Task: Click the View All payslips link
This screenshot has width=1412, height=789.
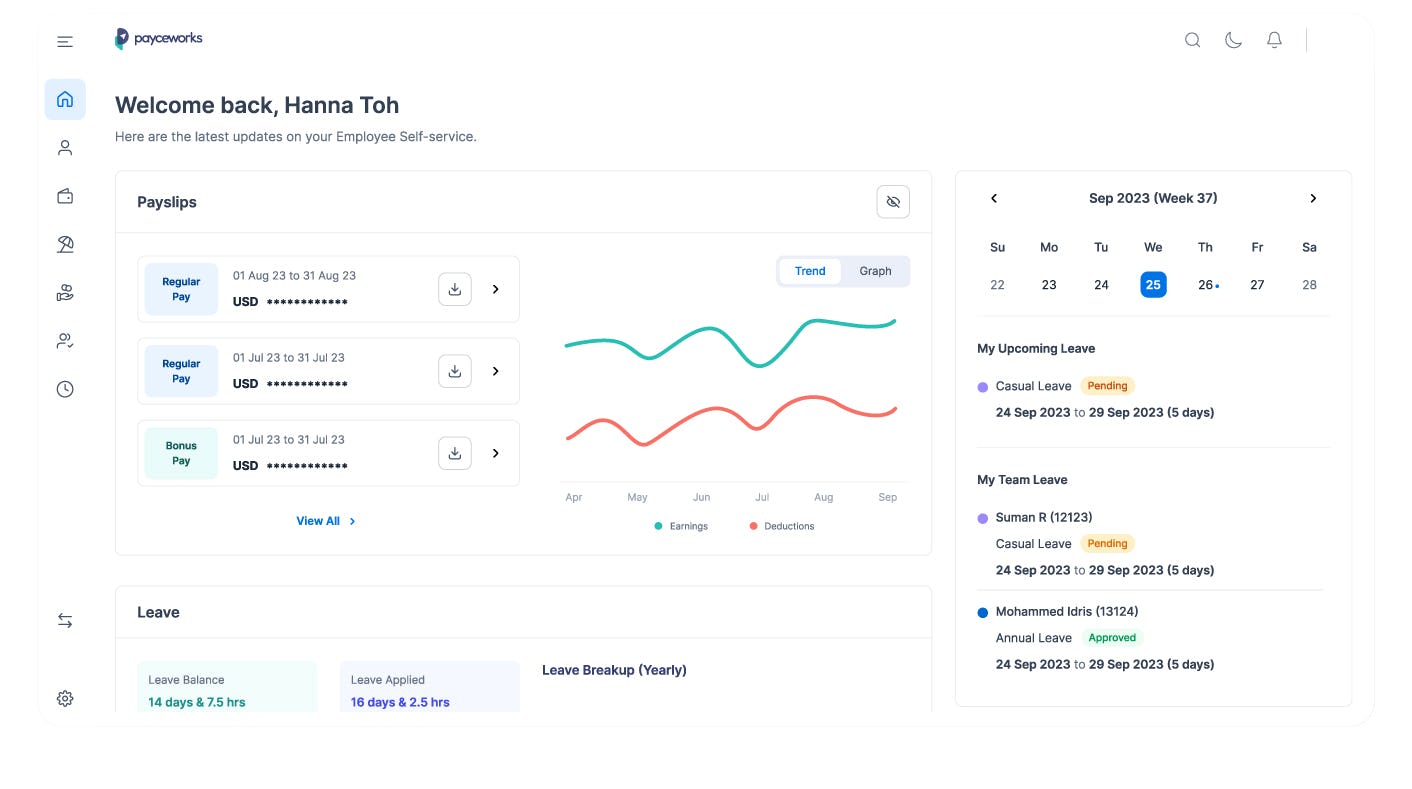Action: pos(326,521)
